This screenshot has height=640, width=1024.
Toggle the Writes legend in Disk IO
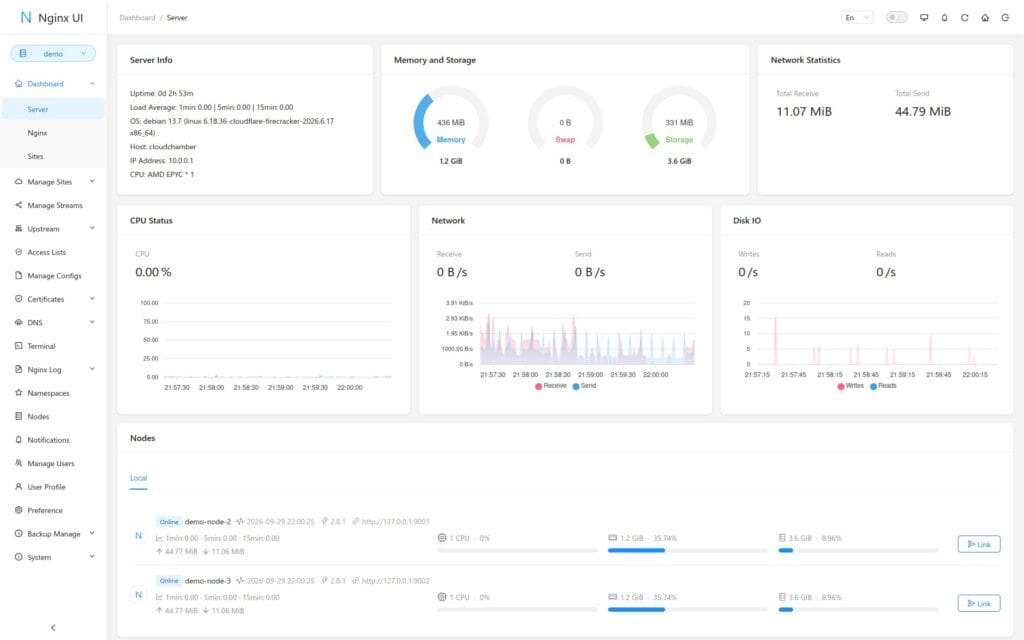point(850,386)
